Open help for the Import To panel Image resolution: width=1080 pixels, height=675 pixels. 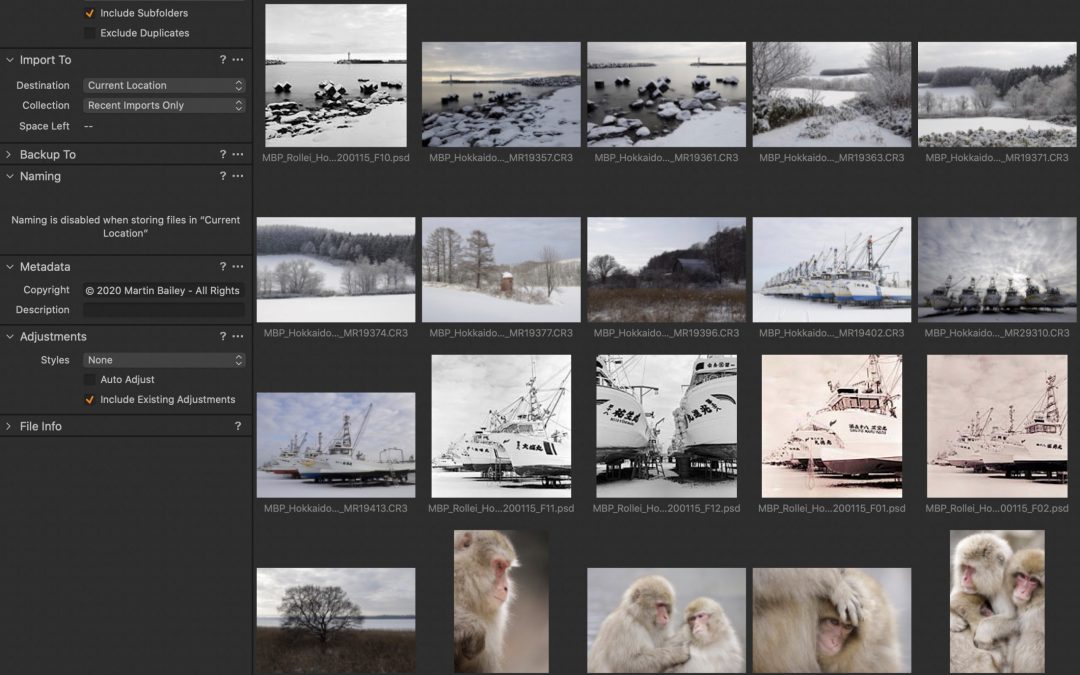(223, 60)
